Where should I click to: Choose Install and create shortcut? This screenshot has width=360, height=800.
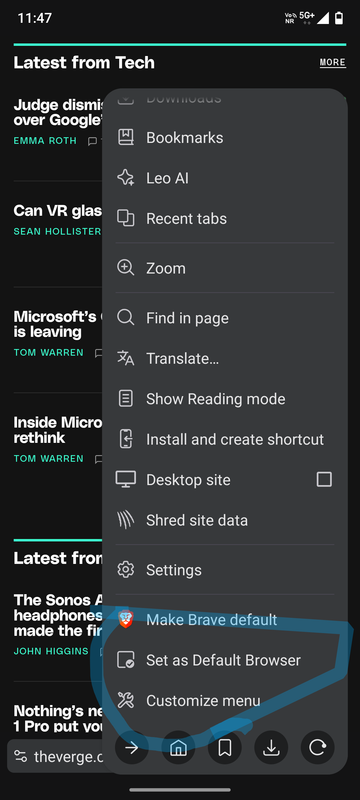224,439
